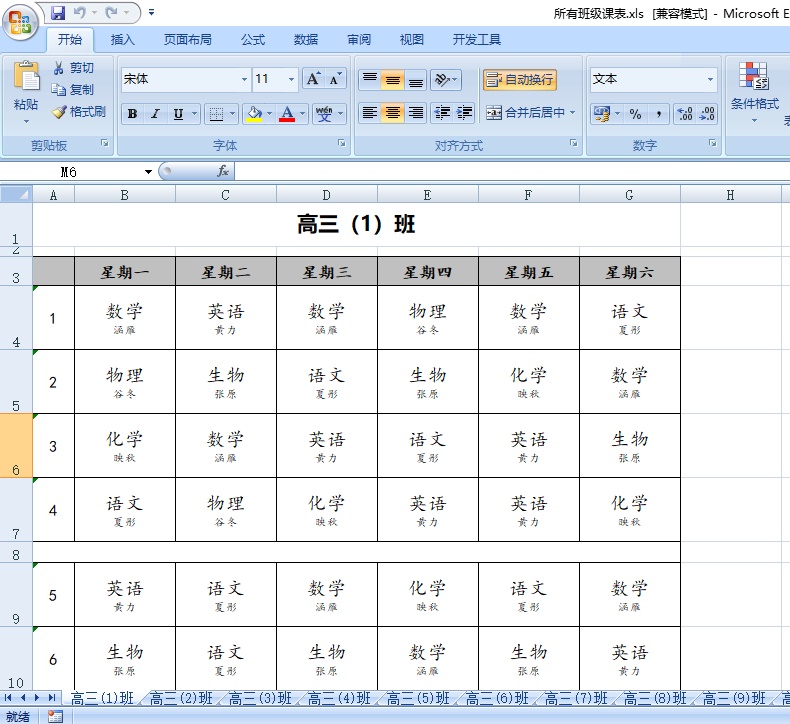Viewport: 790px width, 724px height.
Task: Cut selection with the scissors button
Action: 74,68
